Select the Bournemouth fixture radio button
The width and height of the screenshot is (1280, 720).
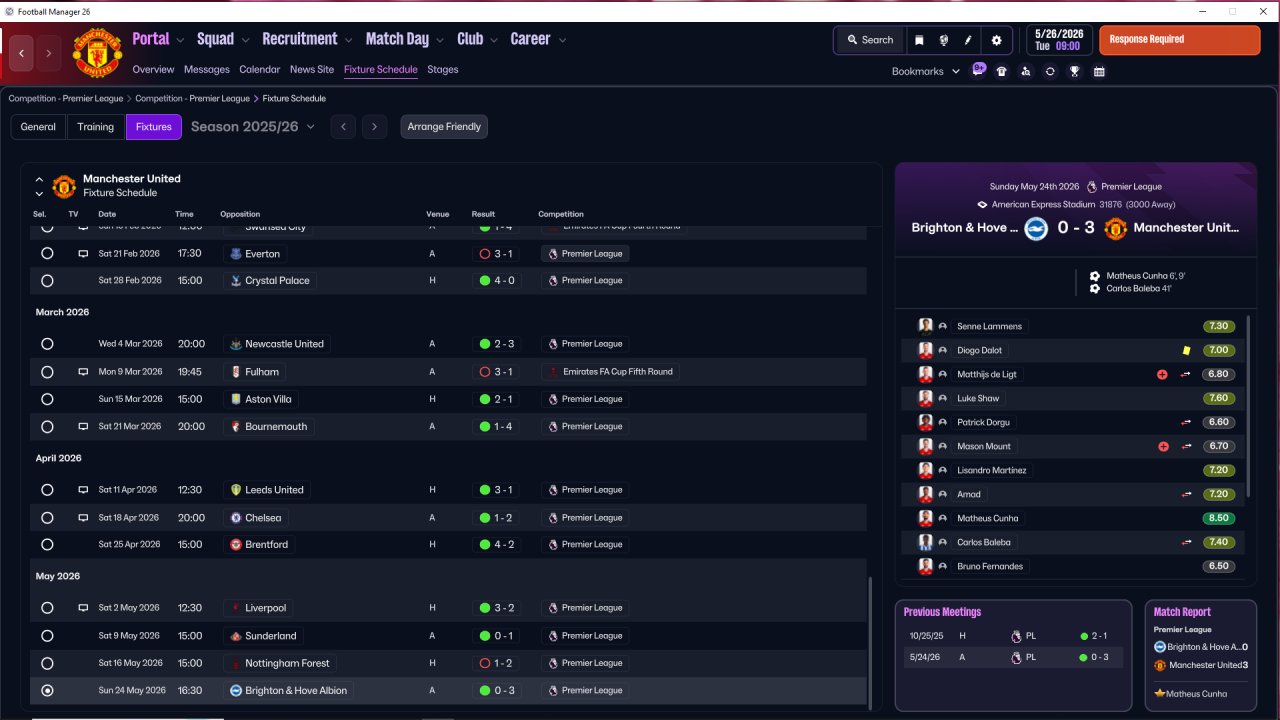(47, 427)
